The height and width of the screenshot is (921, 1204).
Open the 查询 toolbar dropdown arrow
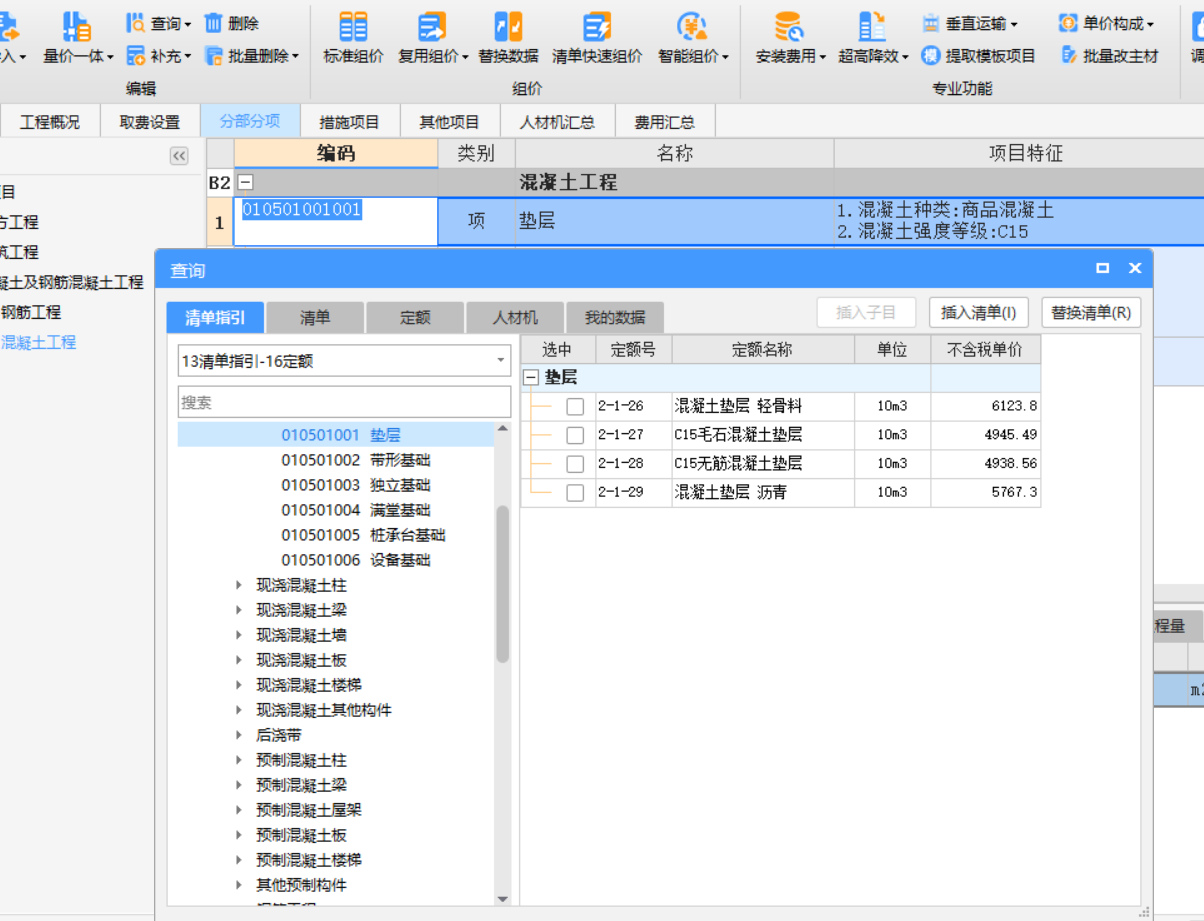[187, 24]
